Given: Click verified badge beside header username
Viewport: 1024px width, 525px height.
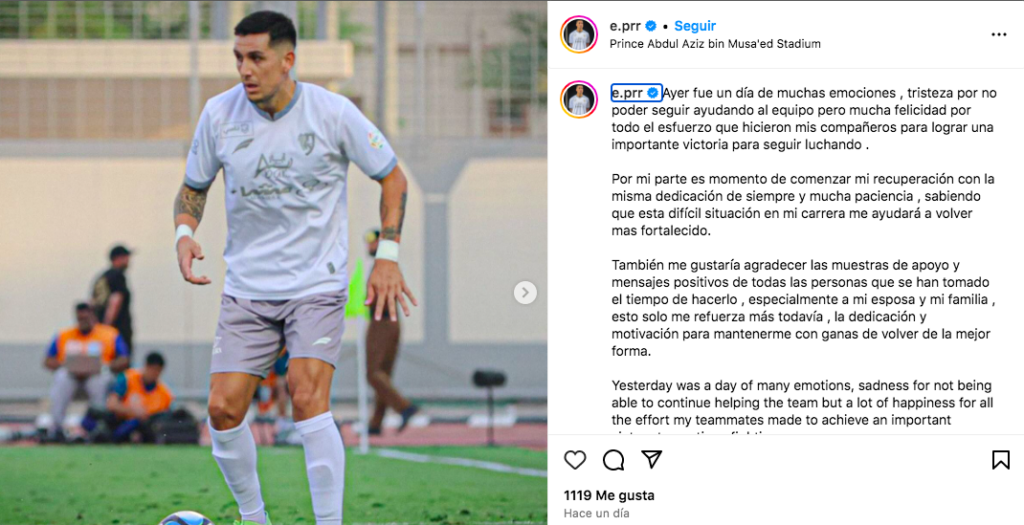Looking at the screenshot, I should point(651,26).
